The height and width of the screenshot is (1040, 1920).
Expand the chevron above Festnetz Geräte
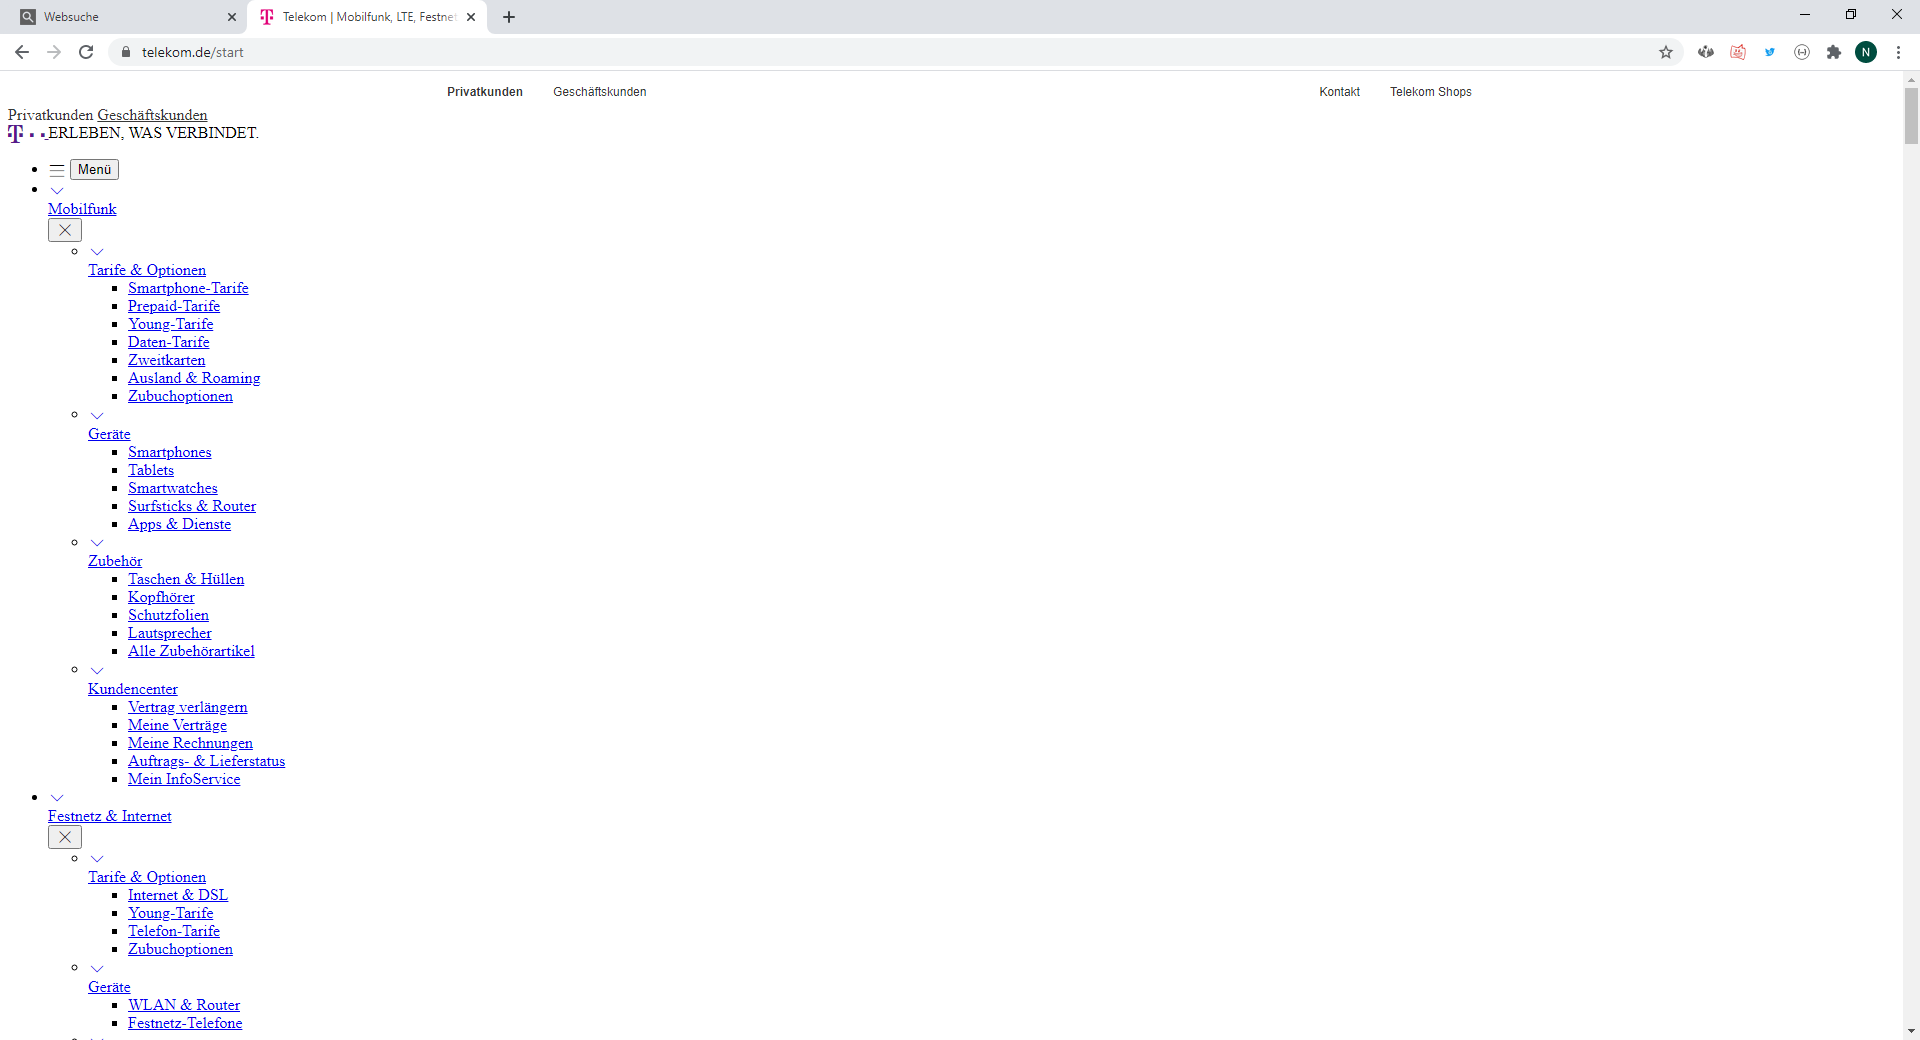[97, 968]
